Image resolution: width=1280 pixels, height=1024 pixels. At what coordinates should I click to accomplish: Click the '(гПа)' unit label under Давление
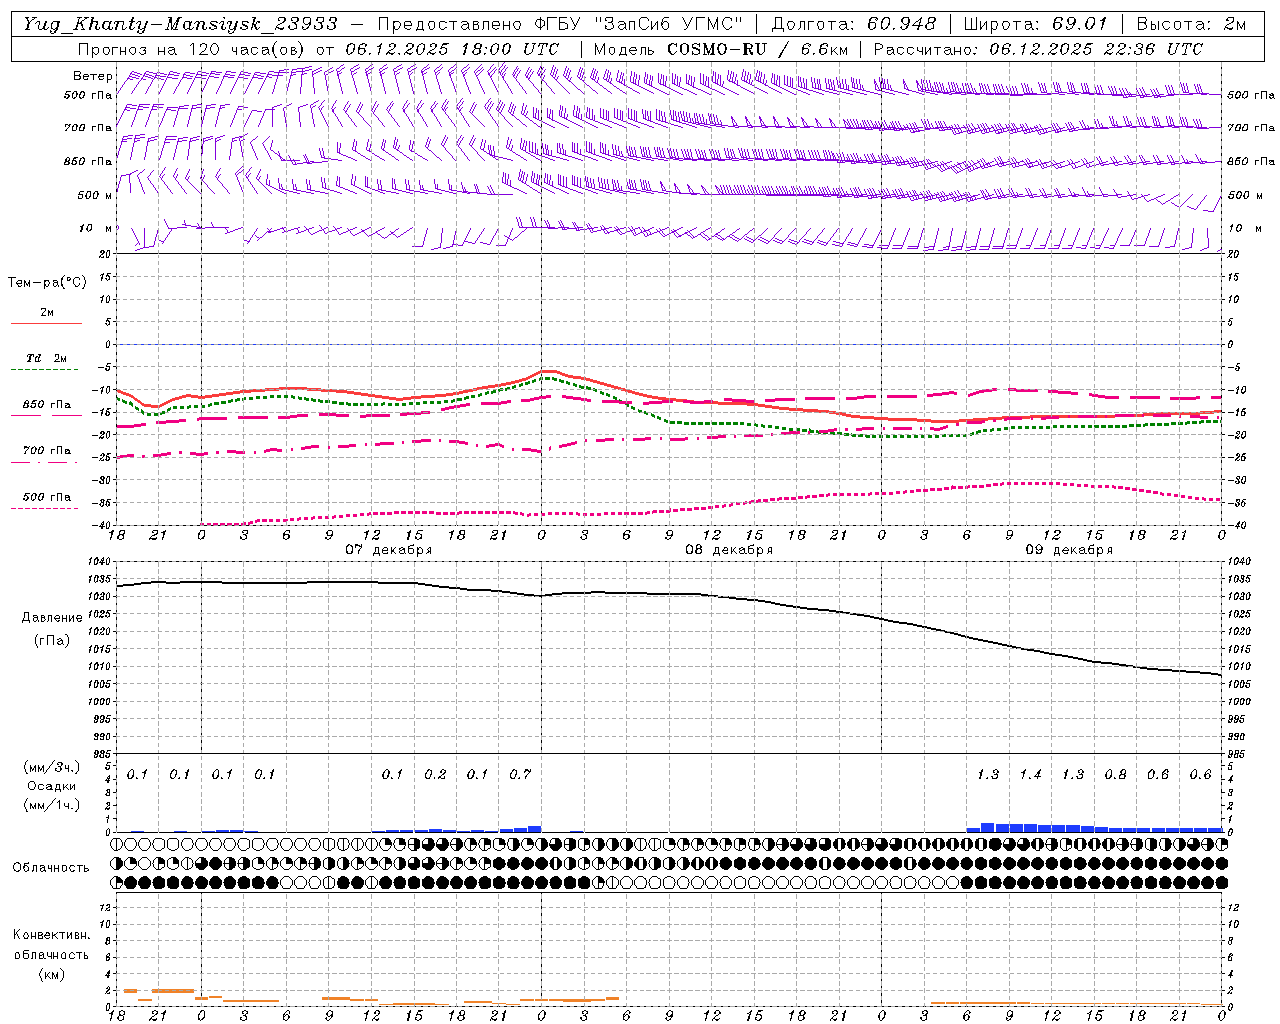coord(52,641)
